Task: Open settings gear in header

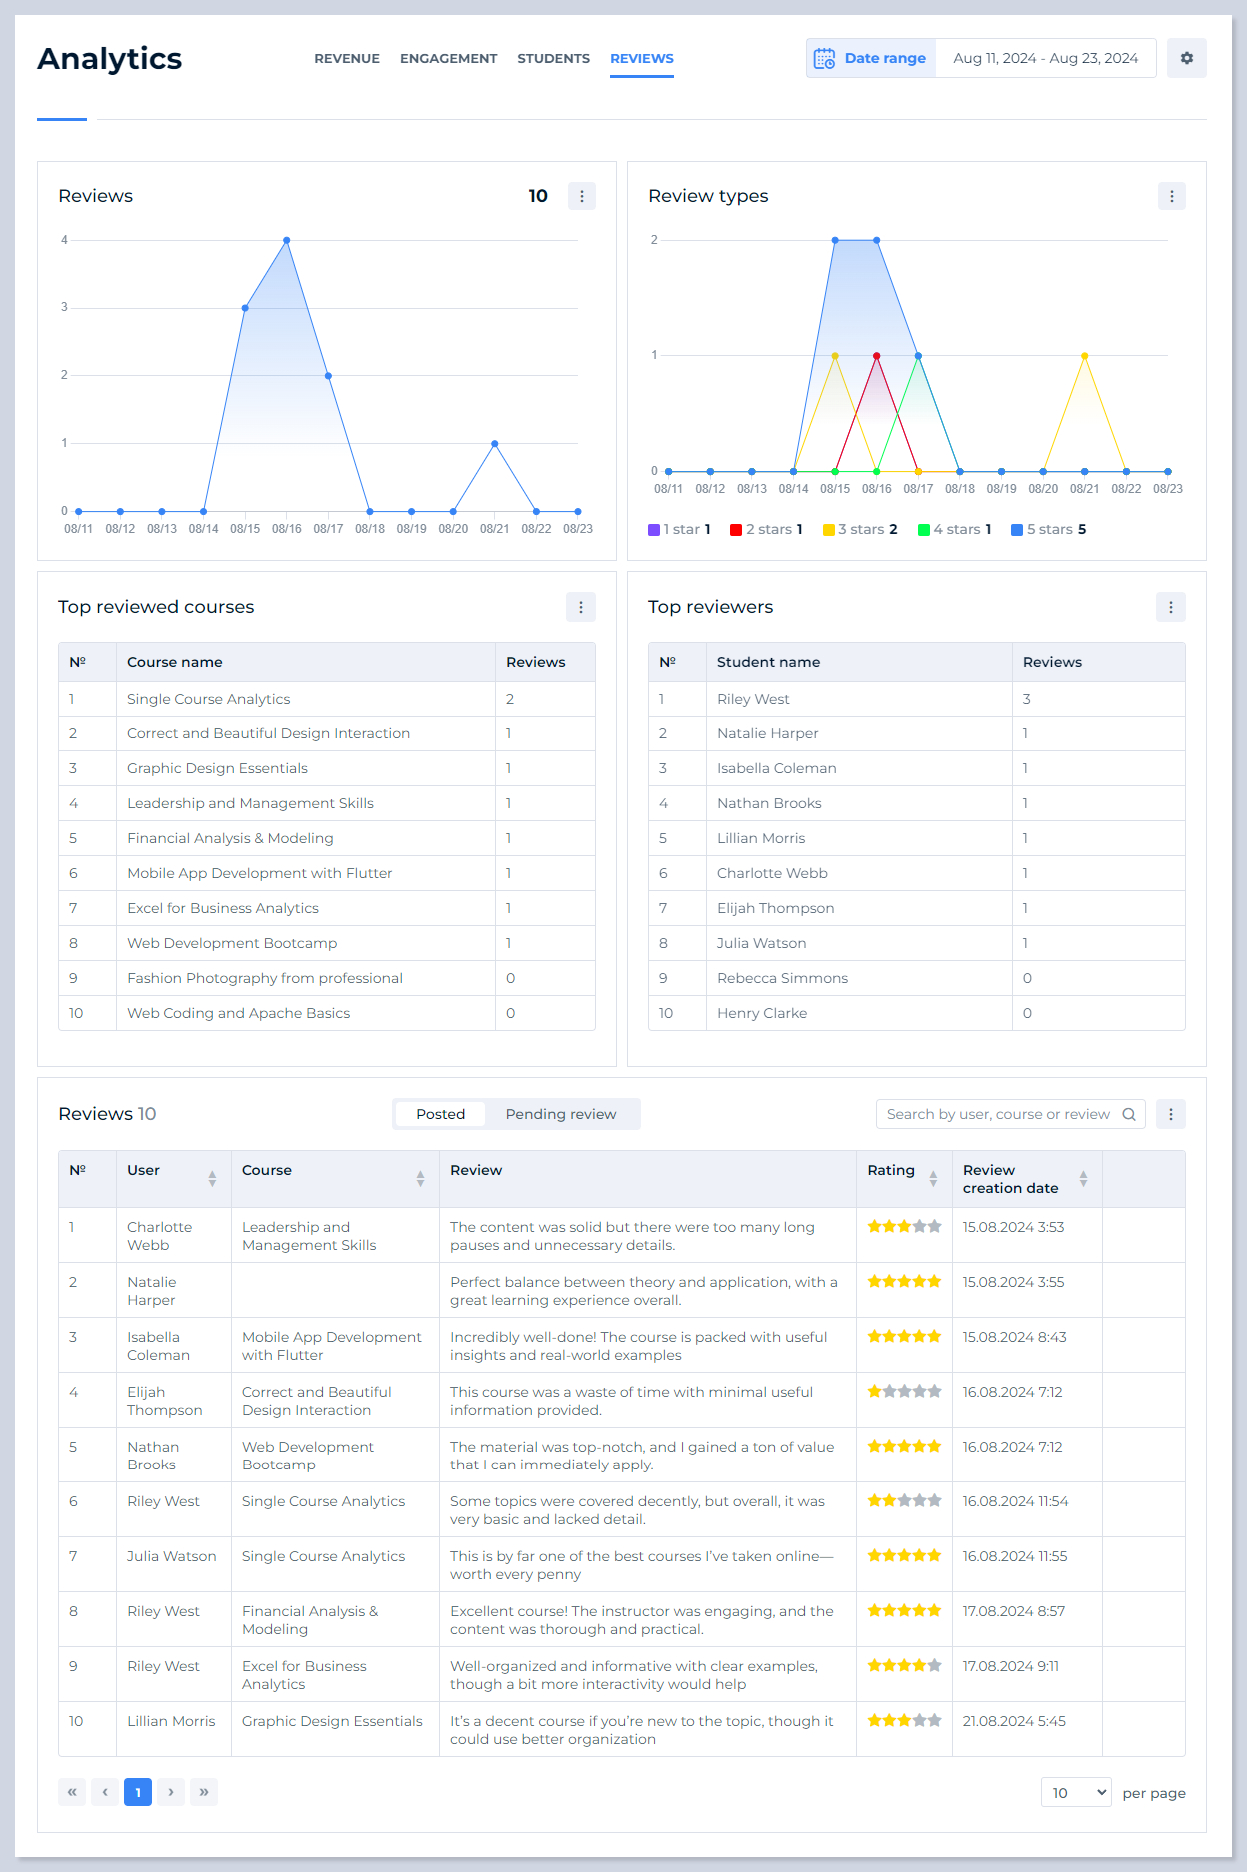Action: [x=1186, y=58]
